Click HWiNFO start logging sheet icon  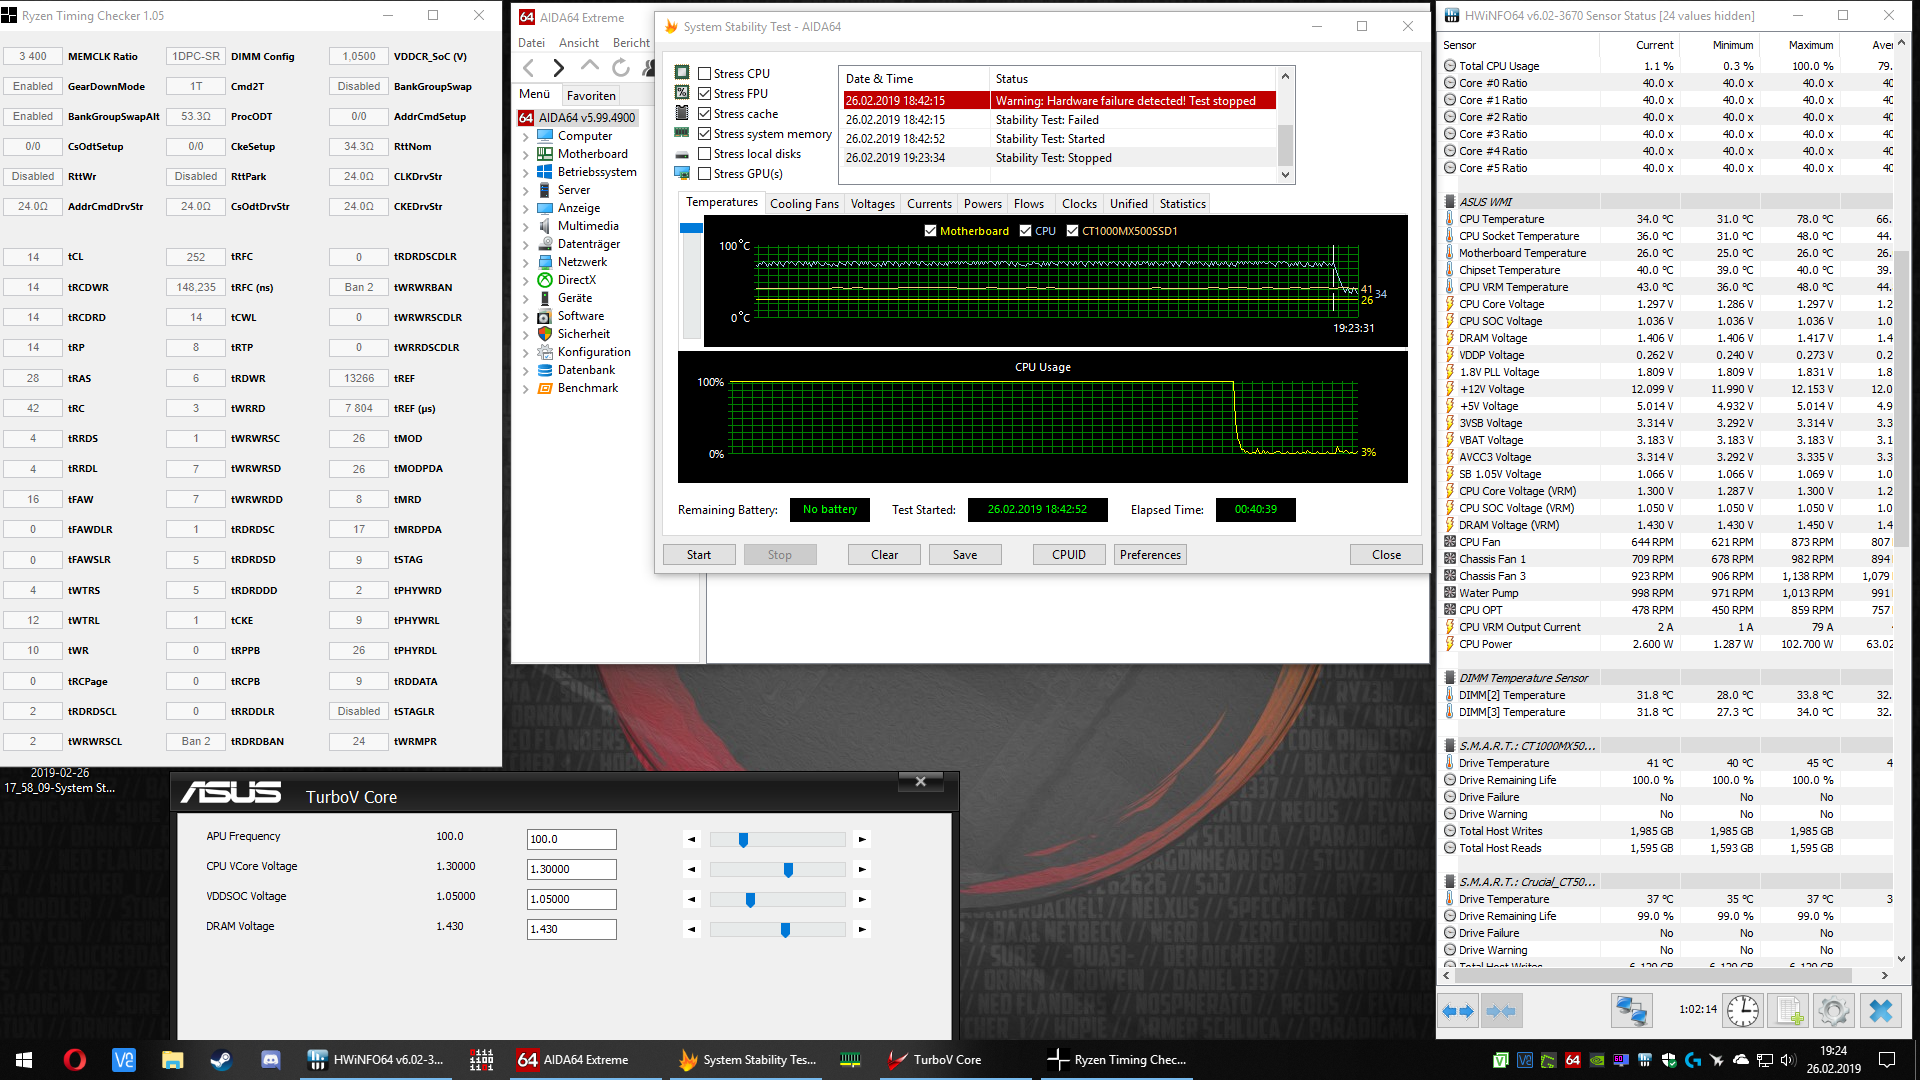(x=1789, y=1011)
